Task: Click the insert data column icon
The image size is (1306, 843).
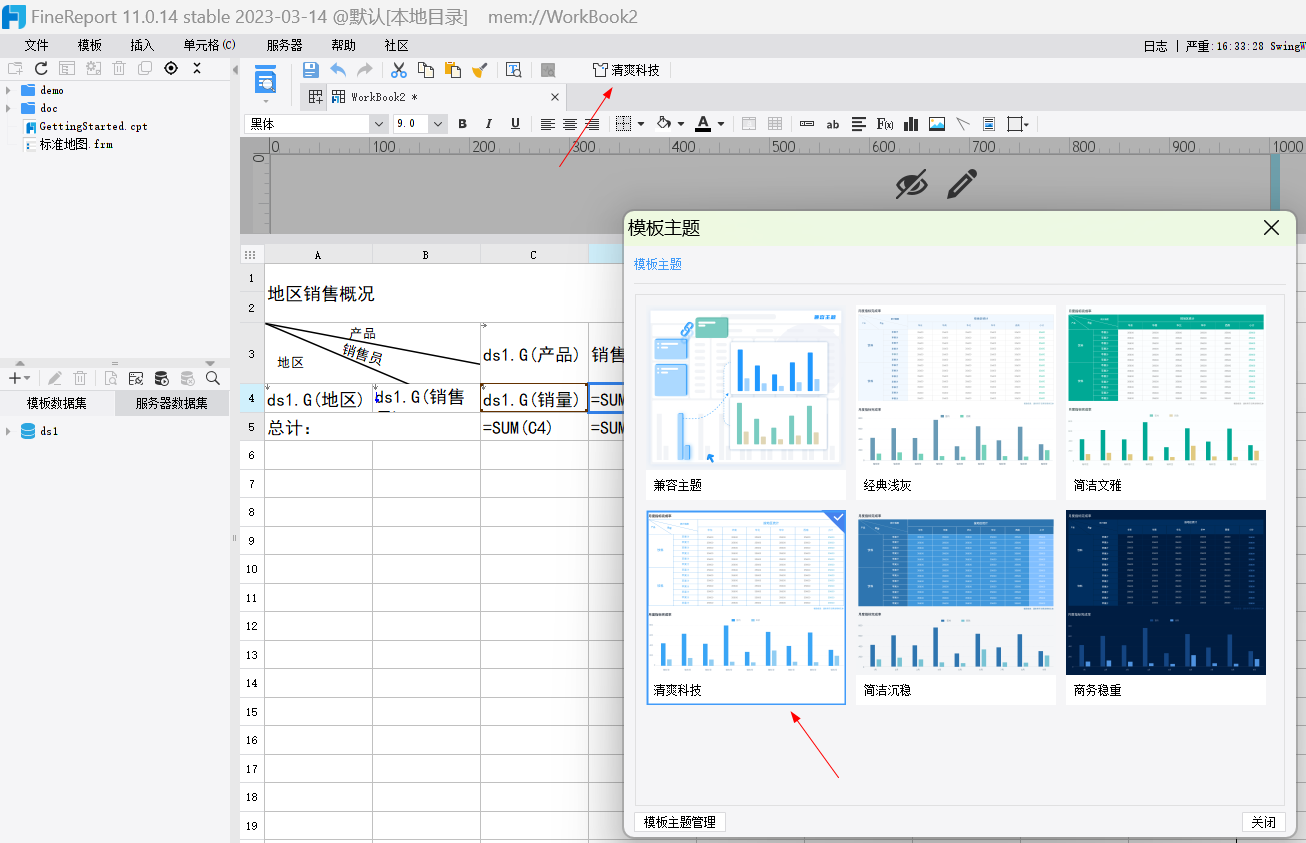Action: [x=806, y=124]
